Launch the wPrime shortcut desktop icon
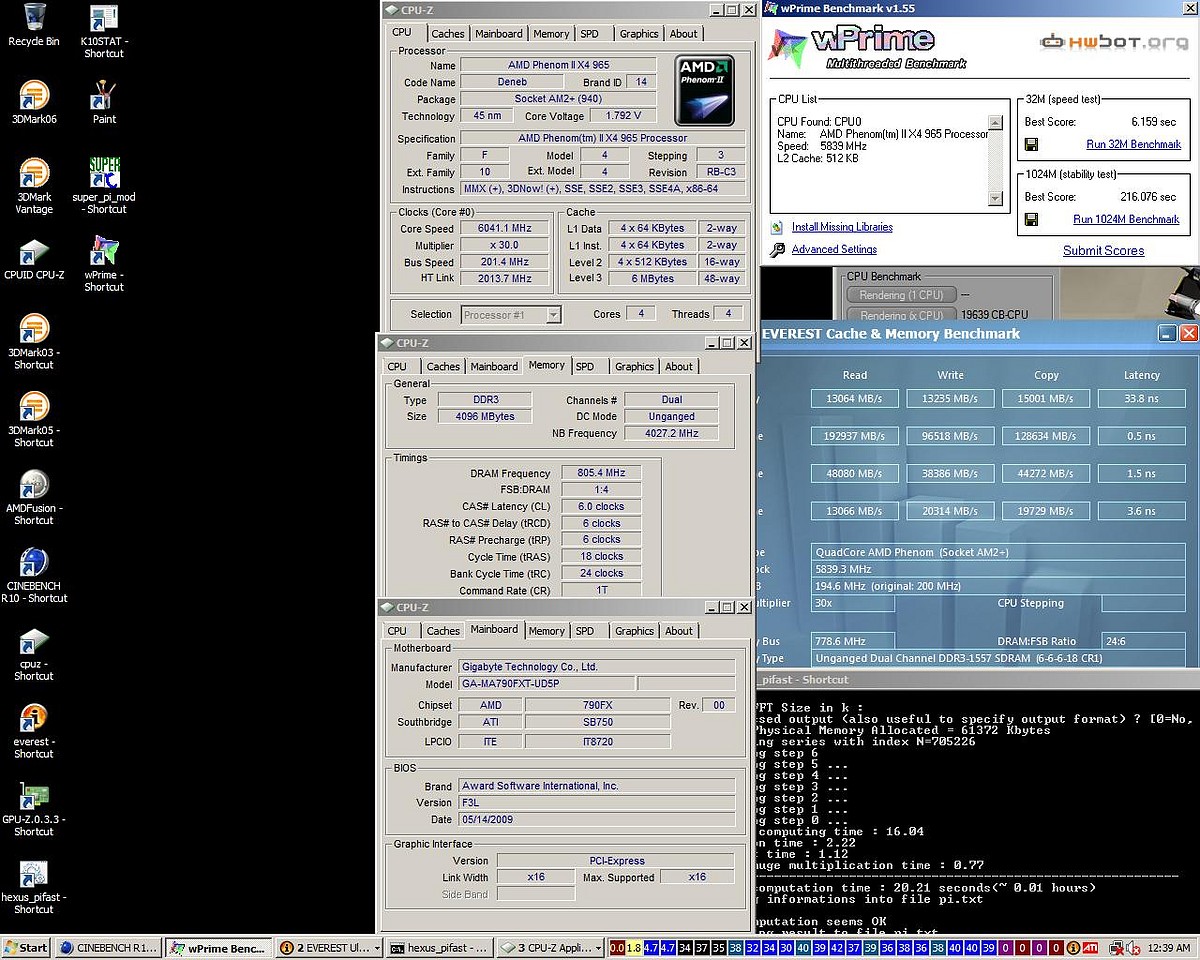The width and height of the screenshot is (1200, 960). coord(104,251)
